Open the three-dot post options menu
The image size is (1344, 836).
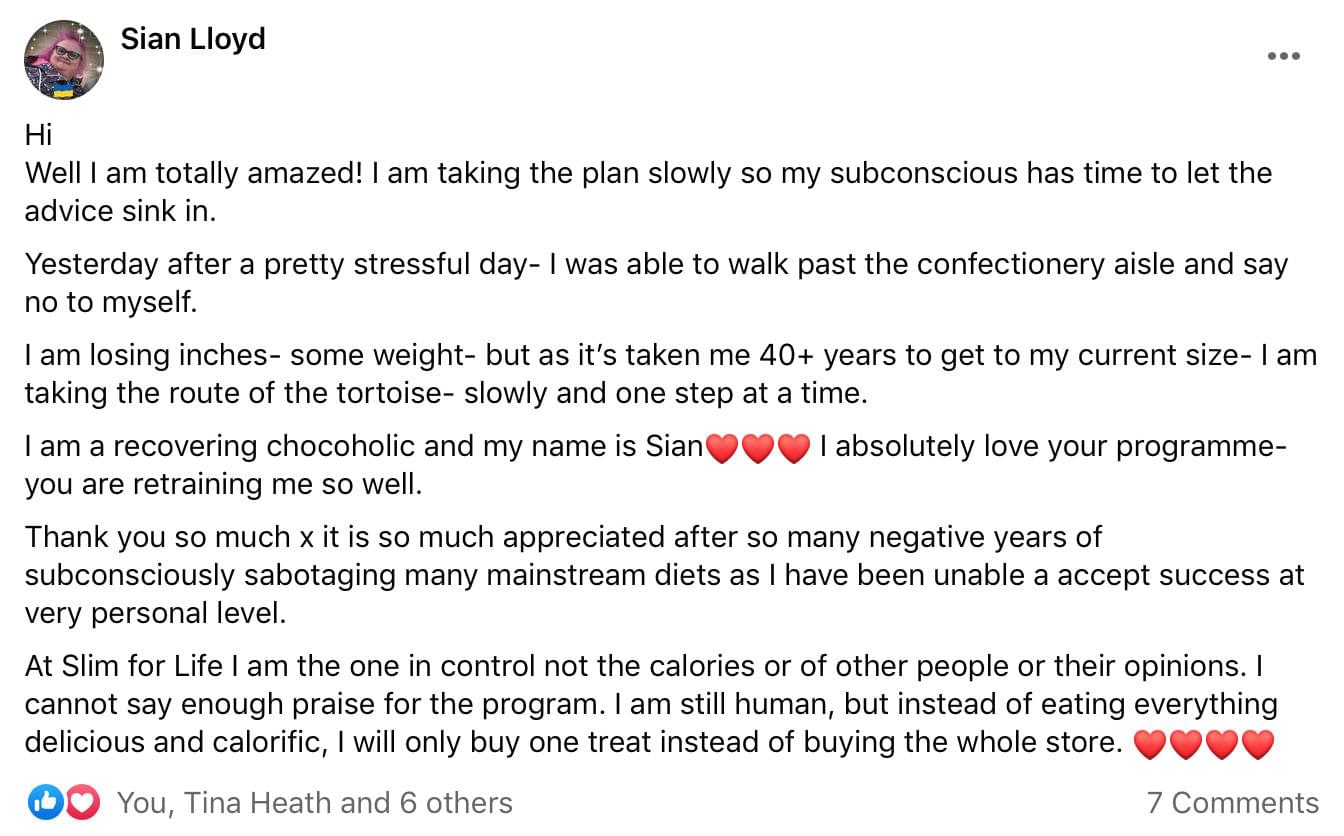pos(1283,56)
